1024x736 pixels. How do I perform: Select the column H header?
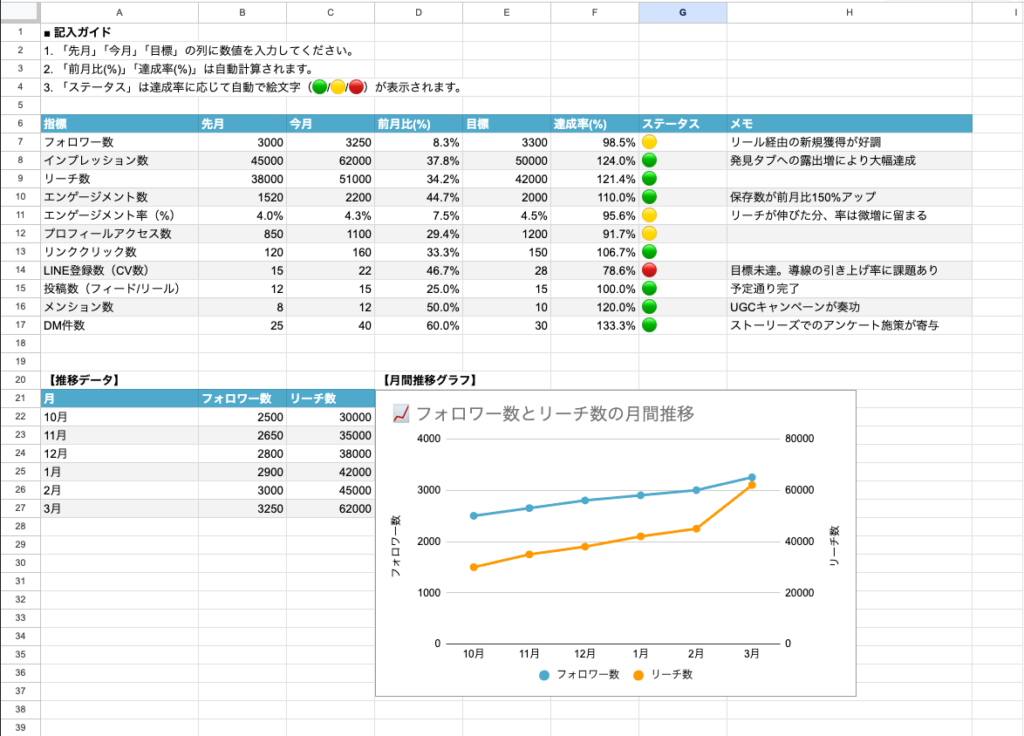849,12
